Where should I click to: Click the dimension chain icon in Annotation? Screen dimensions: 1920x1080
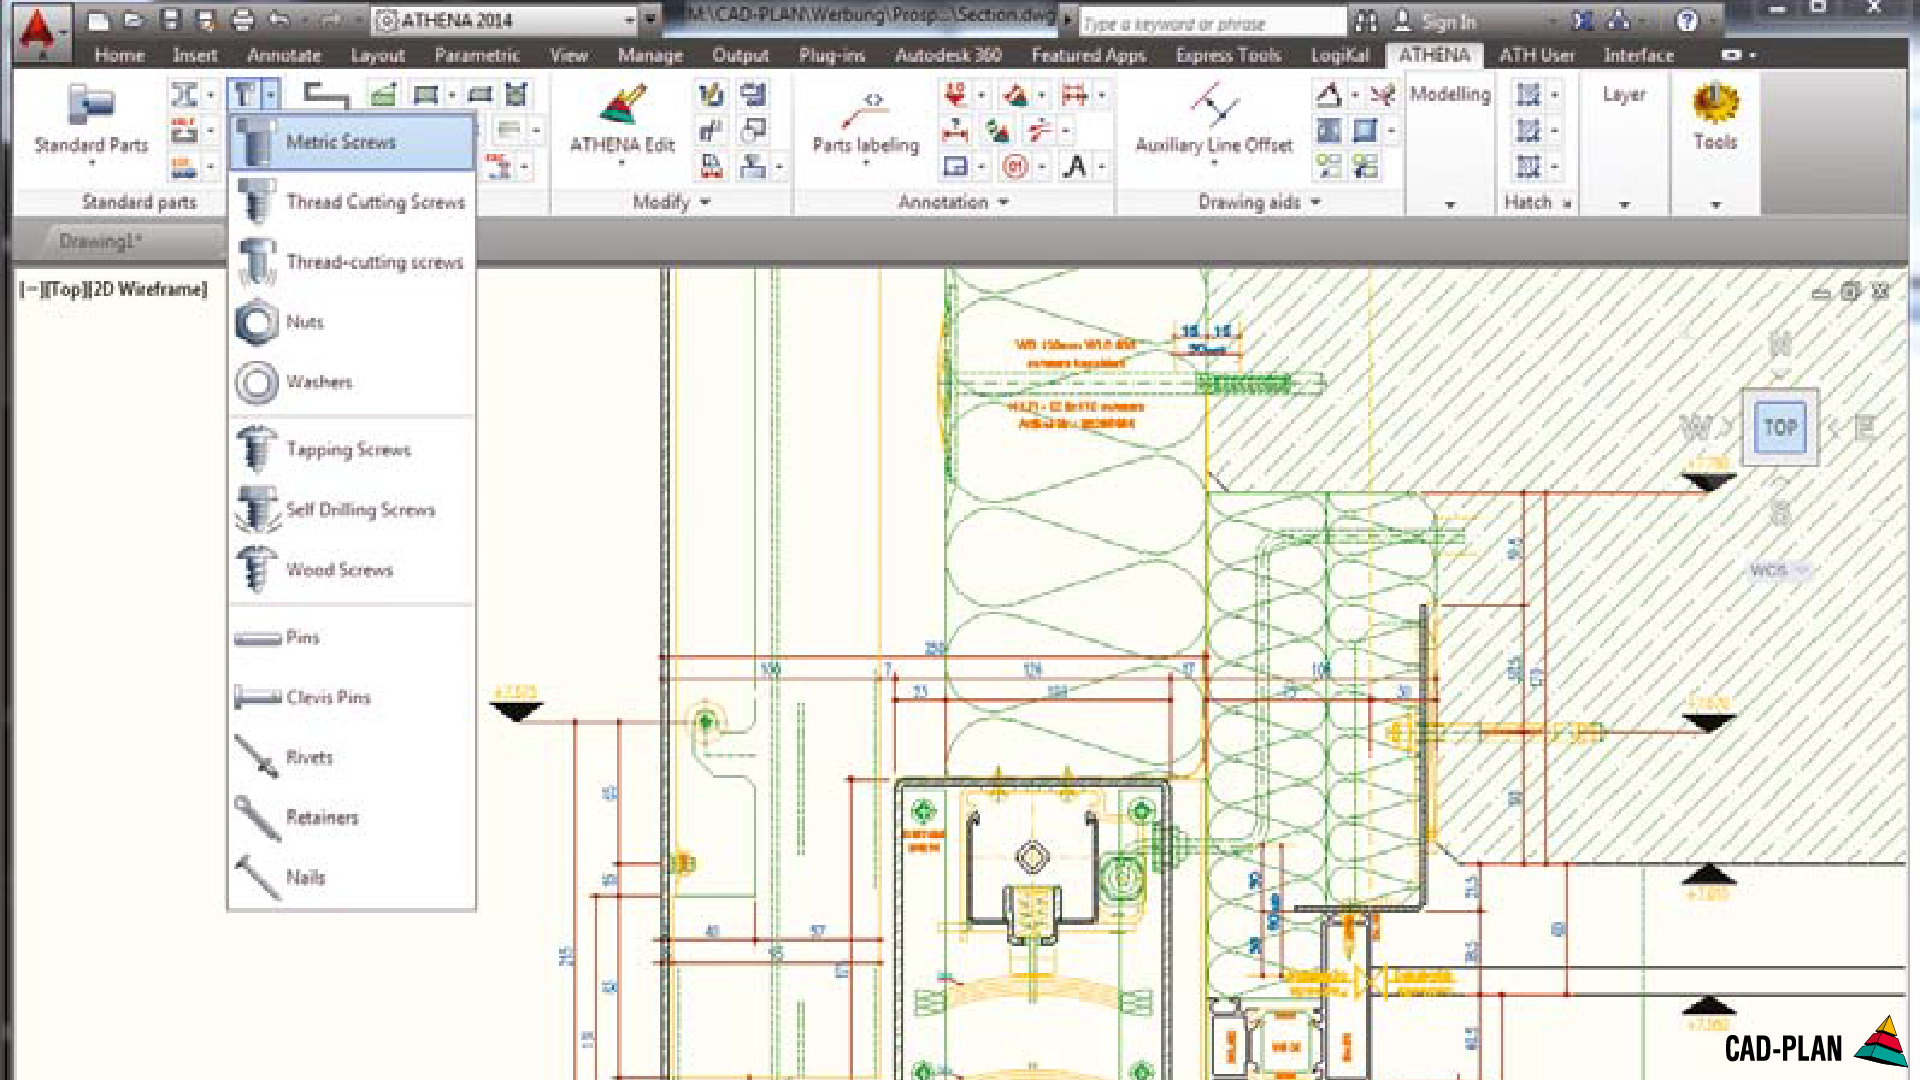click(1074, 95)
